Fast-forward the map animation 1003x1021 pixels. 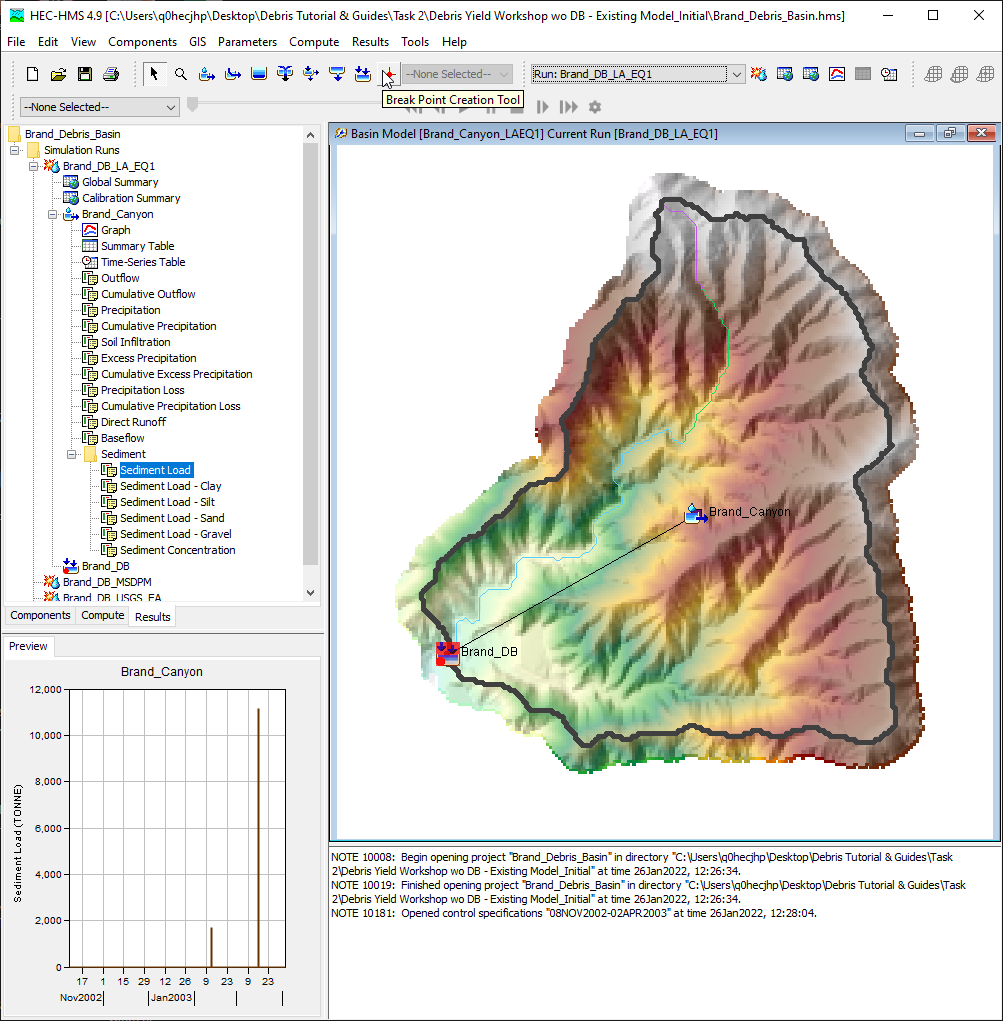click(x=569, y=107)
